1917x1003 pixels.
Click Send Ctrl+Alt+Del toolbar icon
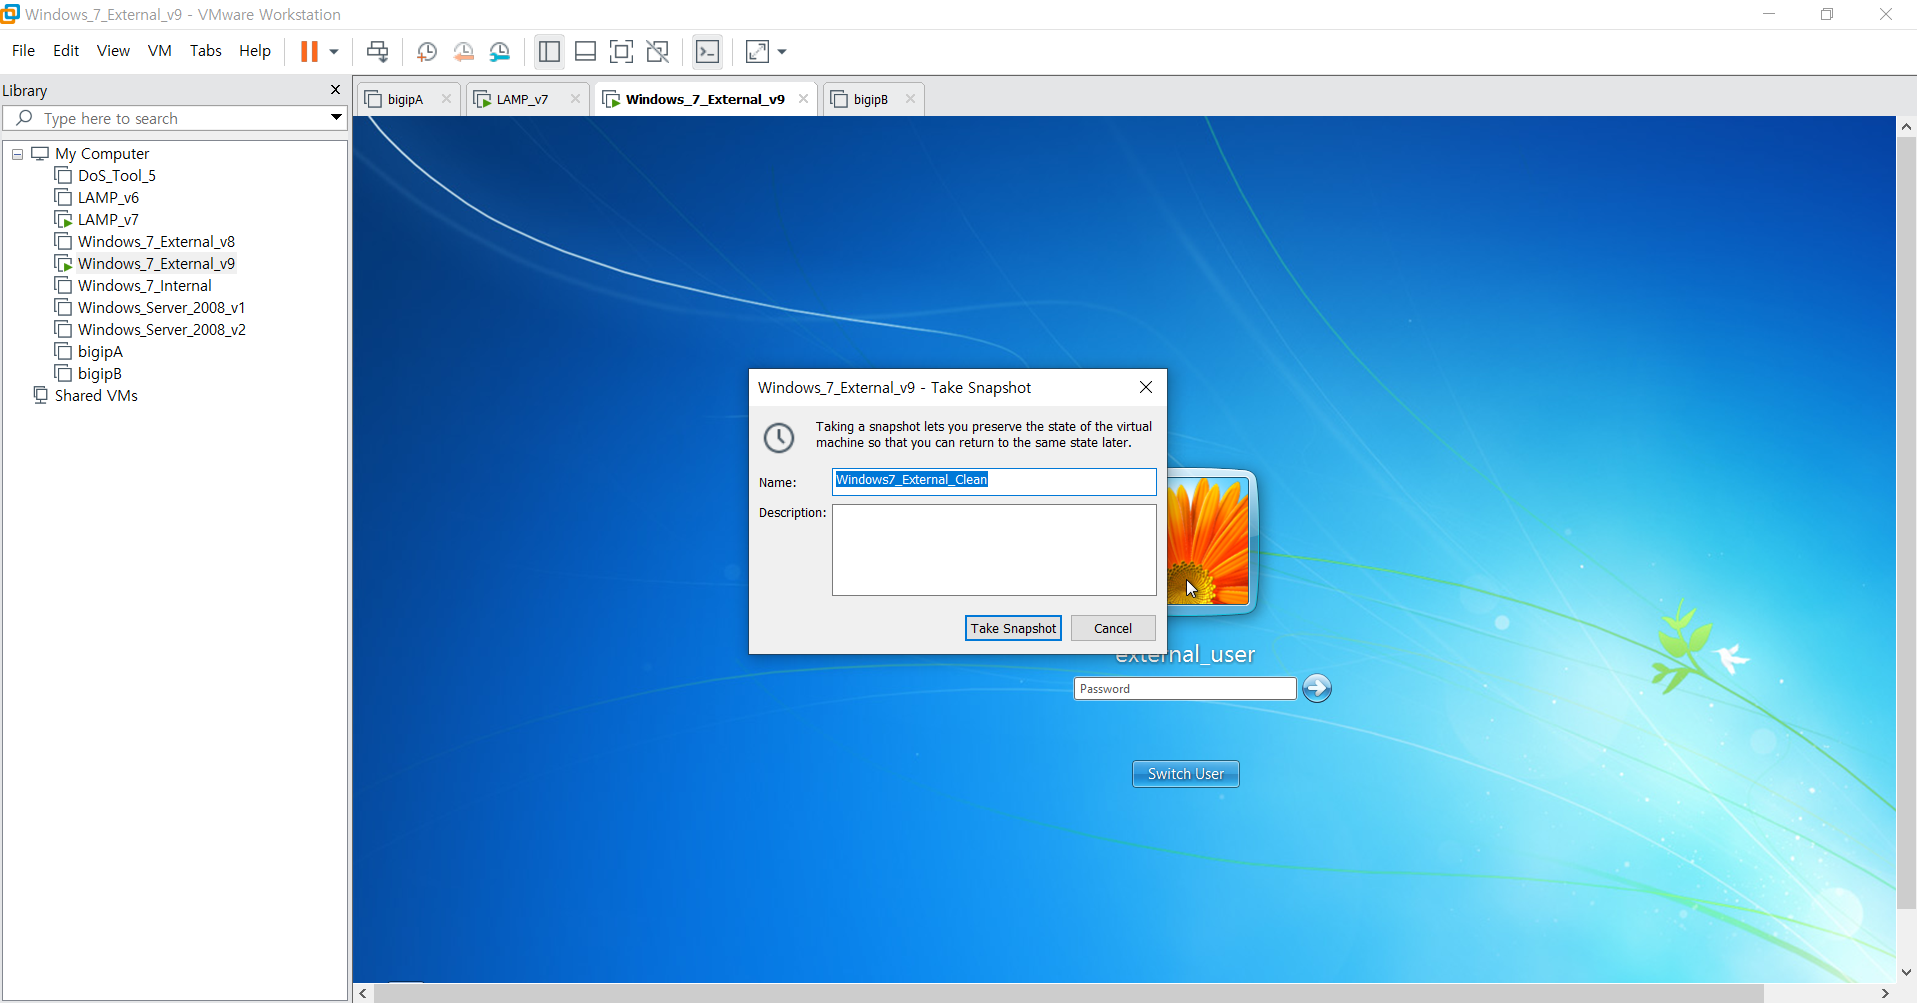coord(377,51)
